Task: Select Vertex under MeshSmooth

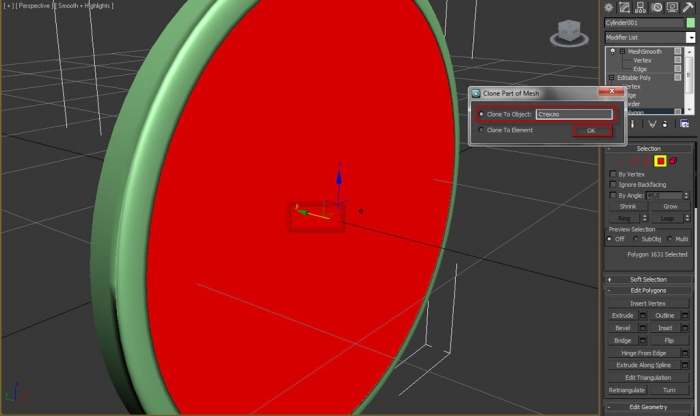Action: coord(642,60)
